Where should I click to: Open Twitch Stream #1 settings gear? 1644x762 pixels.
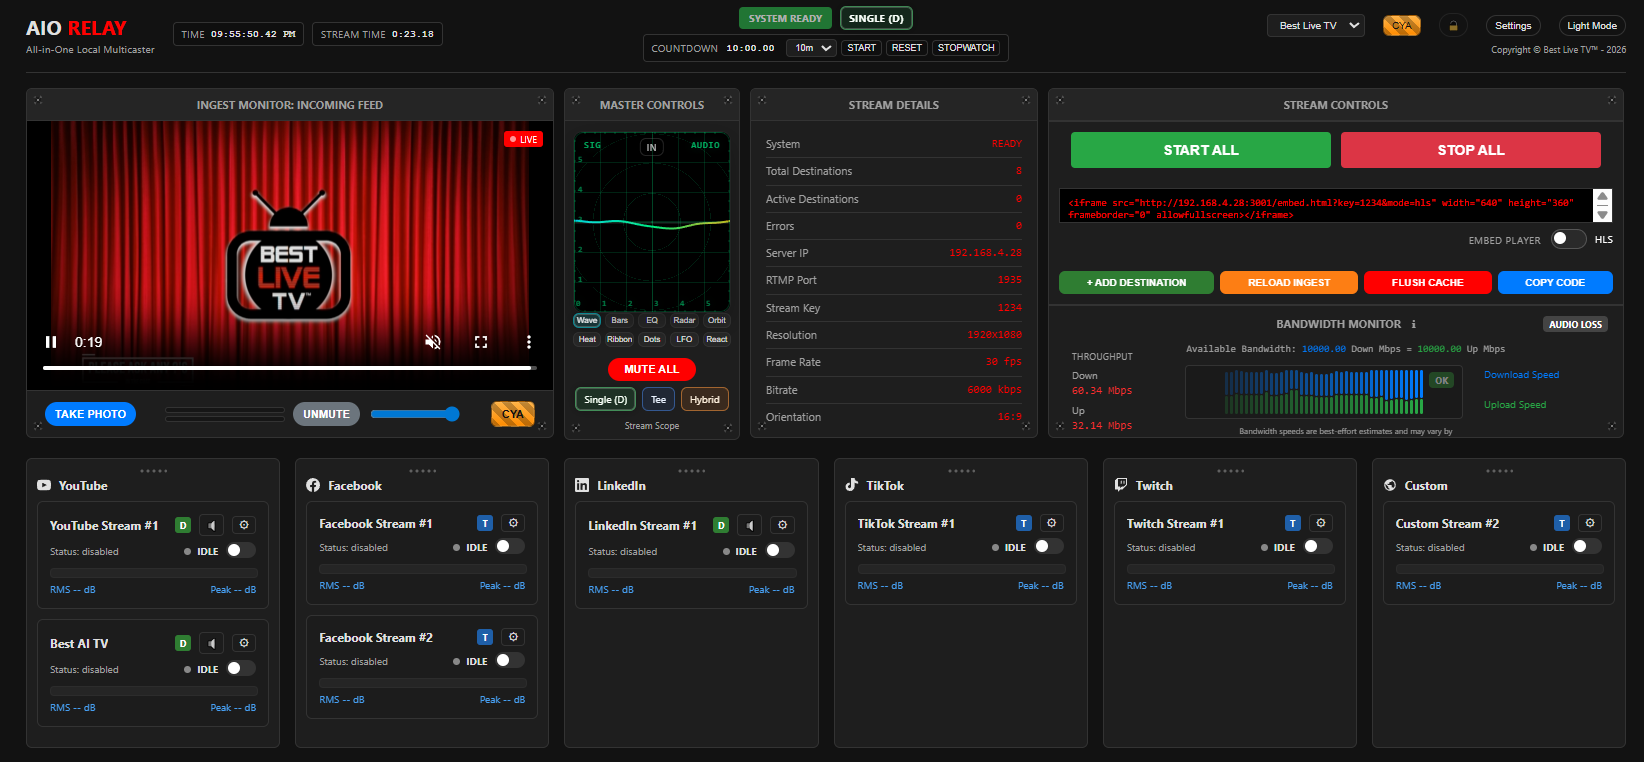[1320, 523]
